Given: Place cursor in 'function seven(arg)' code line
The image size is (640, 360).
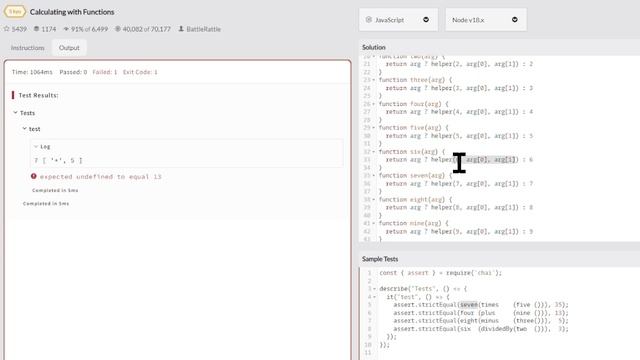Looking at the screenshot, I should 416,176.
